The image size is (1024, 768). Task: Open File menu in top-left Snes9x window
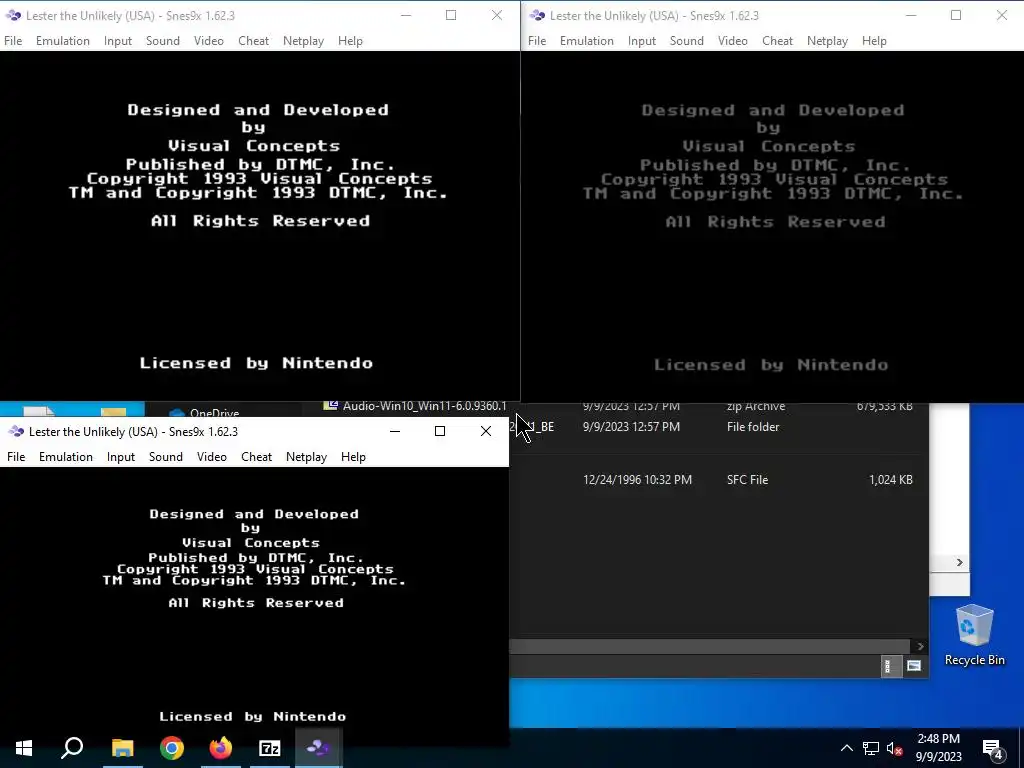pos(13,40)
